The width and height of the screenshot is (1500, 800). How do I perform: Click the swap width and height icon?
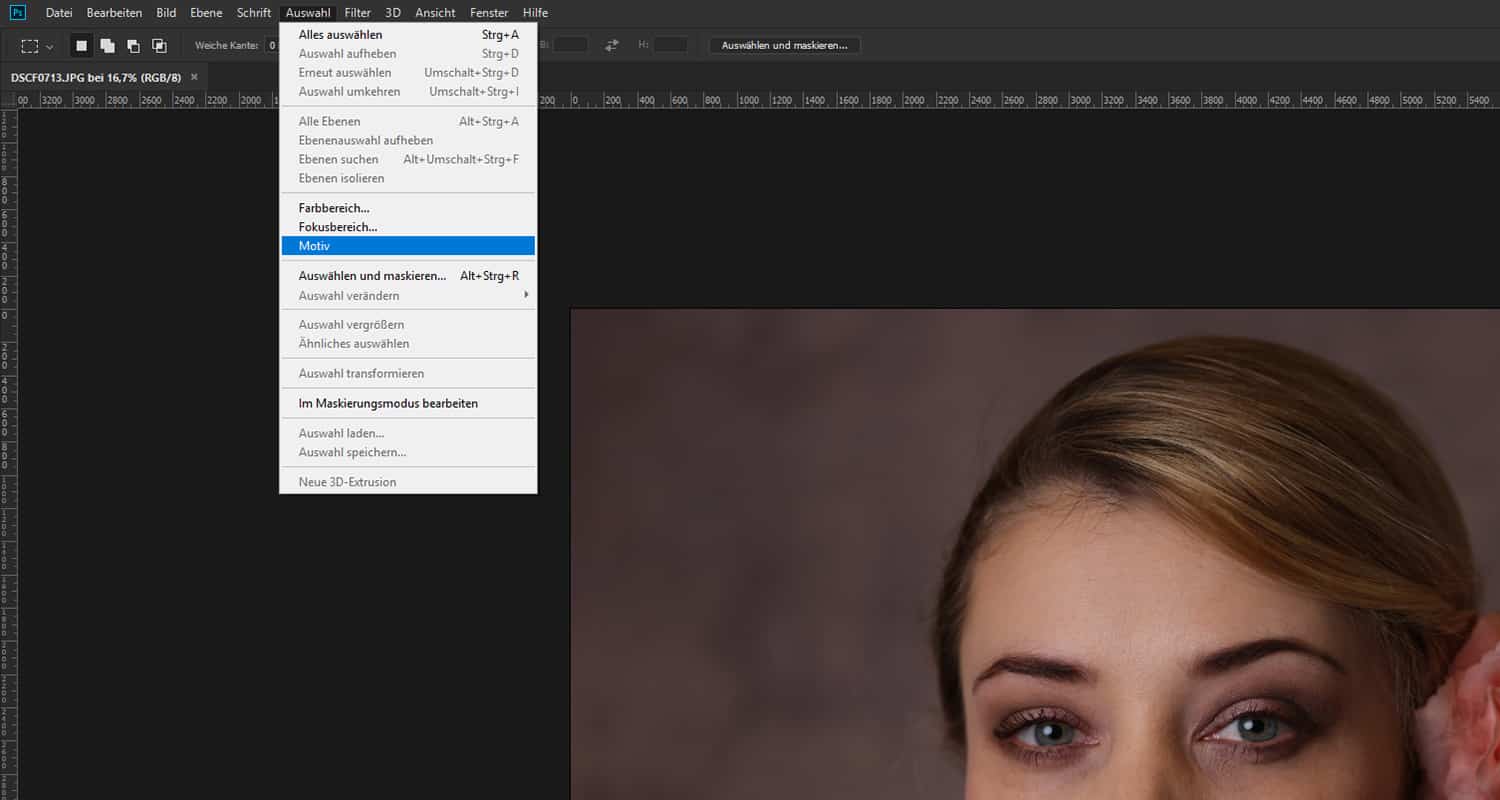pos(612,45)
